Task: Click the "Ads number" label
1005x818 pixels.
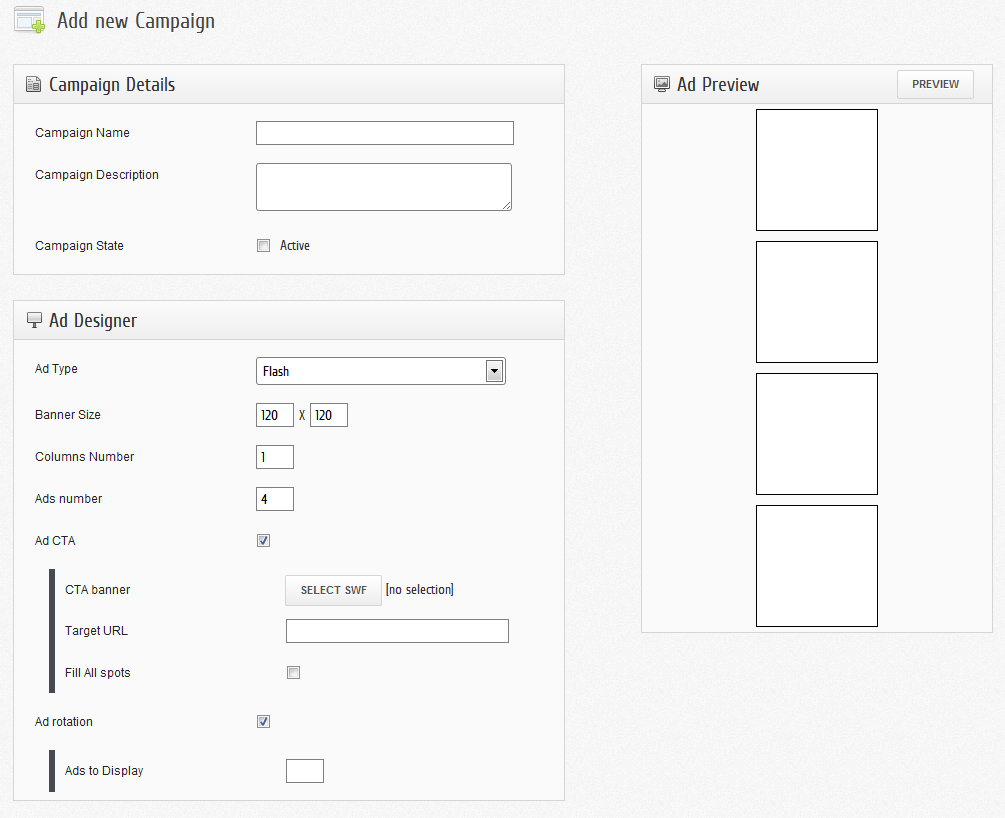Action: pos(69,499)
